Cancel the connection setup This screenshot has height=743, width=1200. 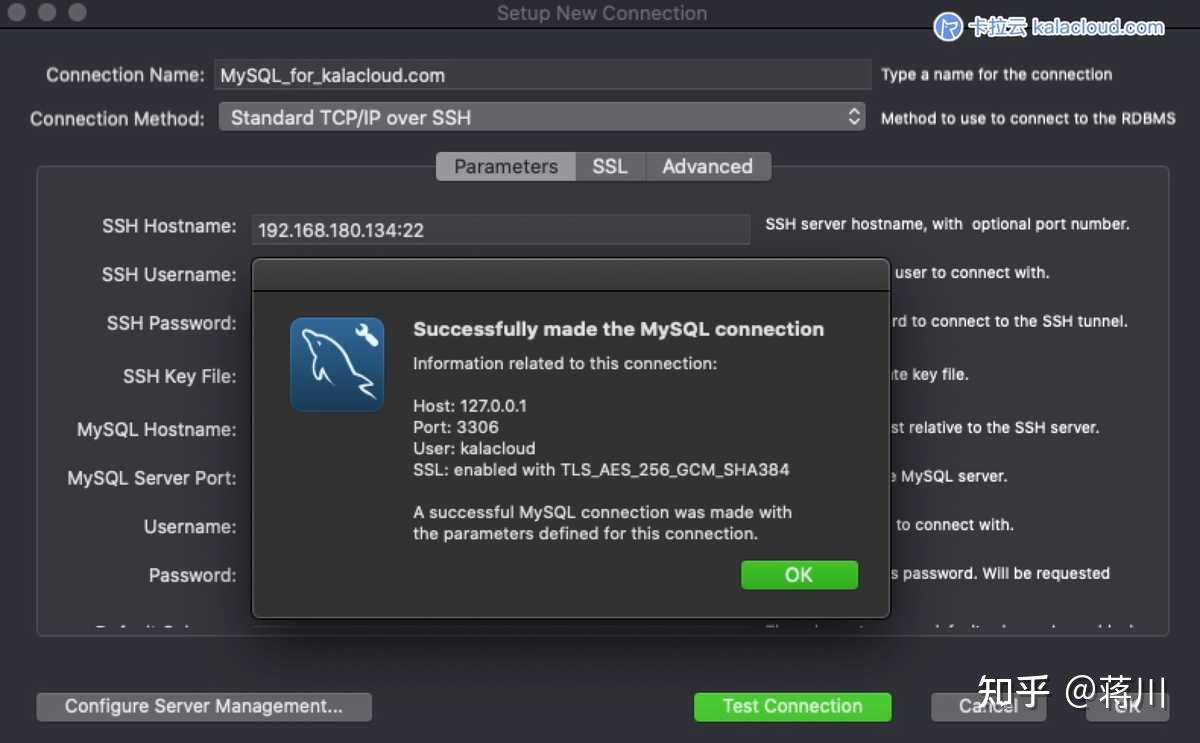point(988,706)
